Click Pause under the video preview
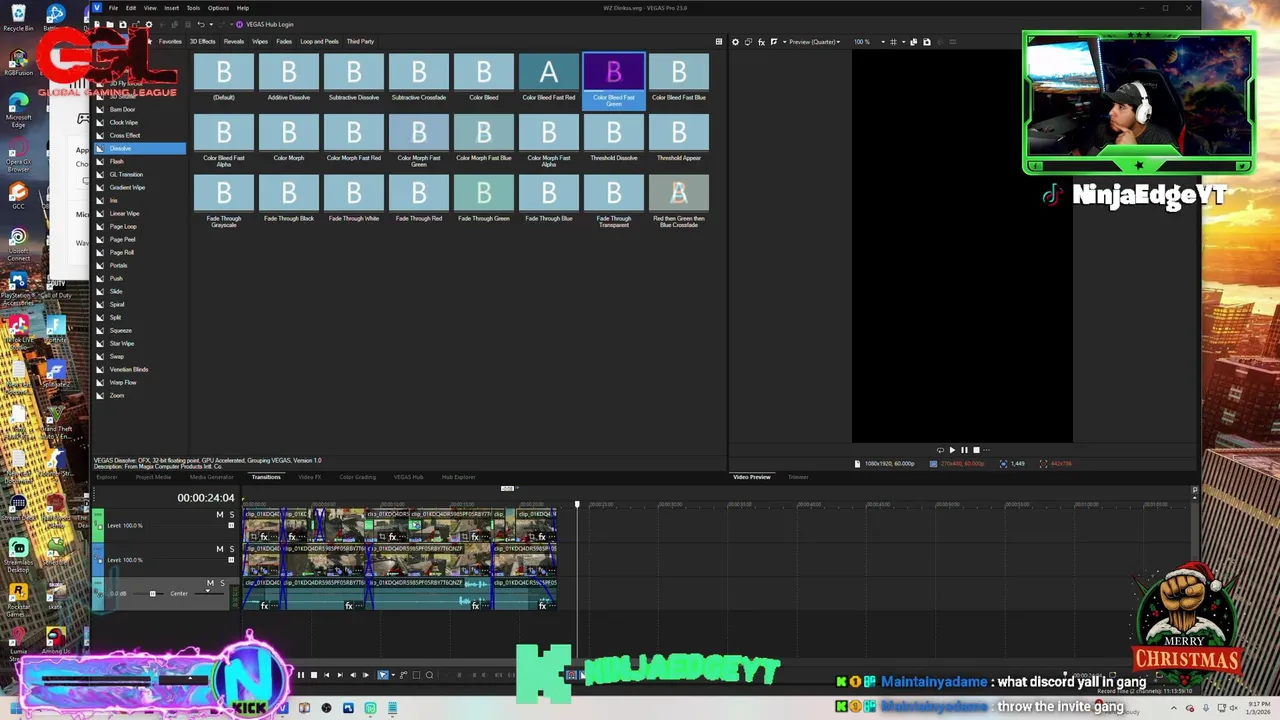This screenshot has width=1280, height=720. [964, 450]
